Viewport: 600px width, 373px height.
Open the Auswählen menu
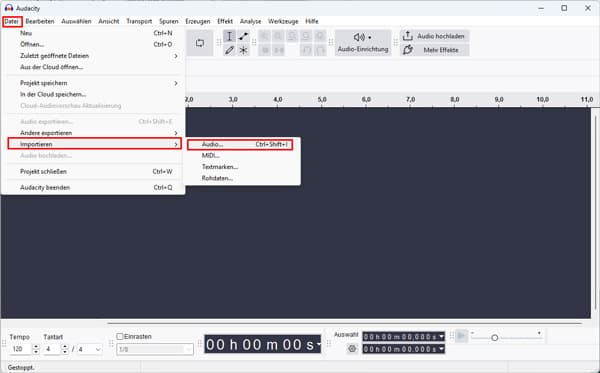[x=76, y=21]
